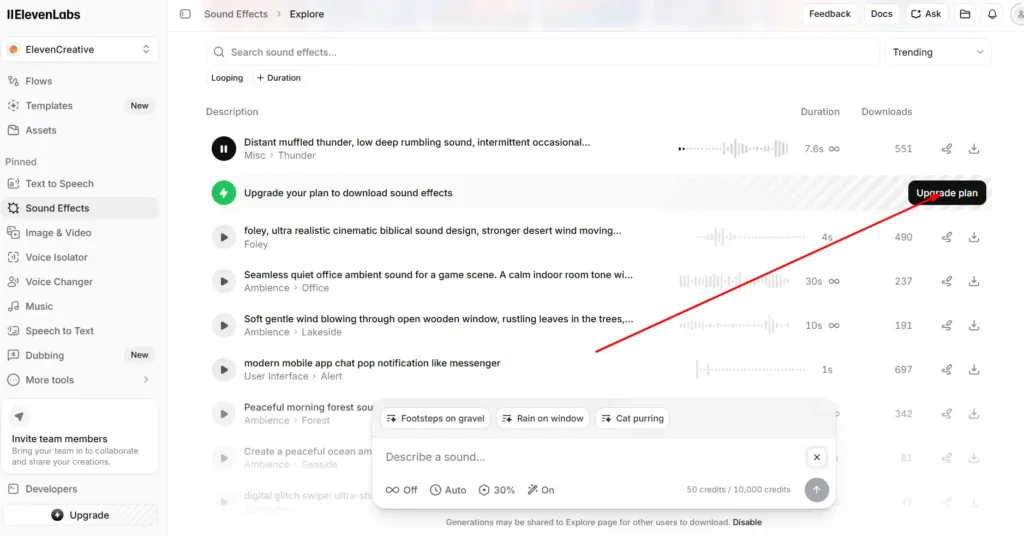The width and height of the screenshot is (1024, 536).
Task: Download the Distant muffled thunder sound
Action: (x=974, y=149)
